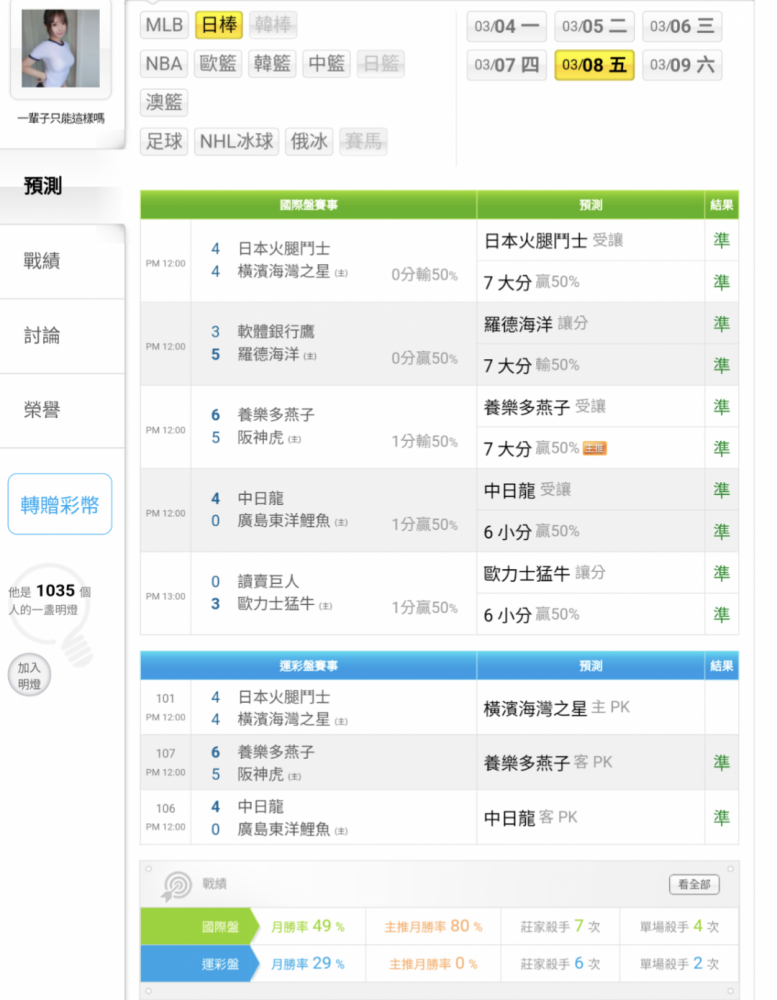Open the 討論 sidebar section
The height and width of the screenshot is (1000, 777).
pyautogui.click(x=62, y=335)
